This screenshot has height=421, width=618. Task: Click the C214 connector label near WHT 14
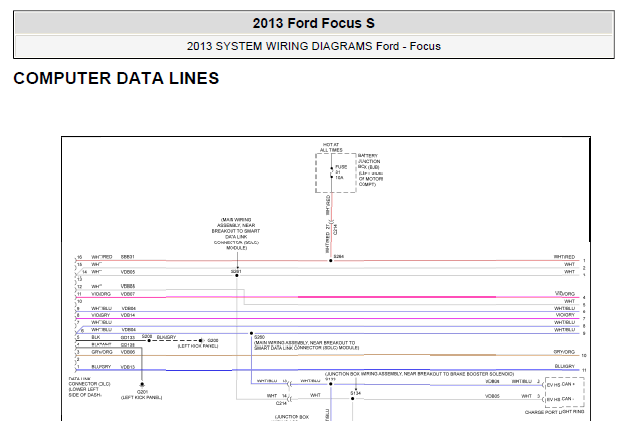[281, 403]
